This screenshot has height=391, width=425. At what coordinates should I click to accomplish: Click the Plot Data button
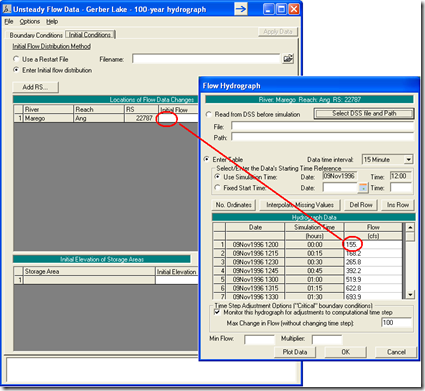295,352
